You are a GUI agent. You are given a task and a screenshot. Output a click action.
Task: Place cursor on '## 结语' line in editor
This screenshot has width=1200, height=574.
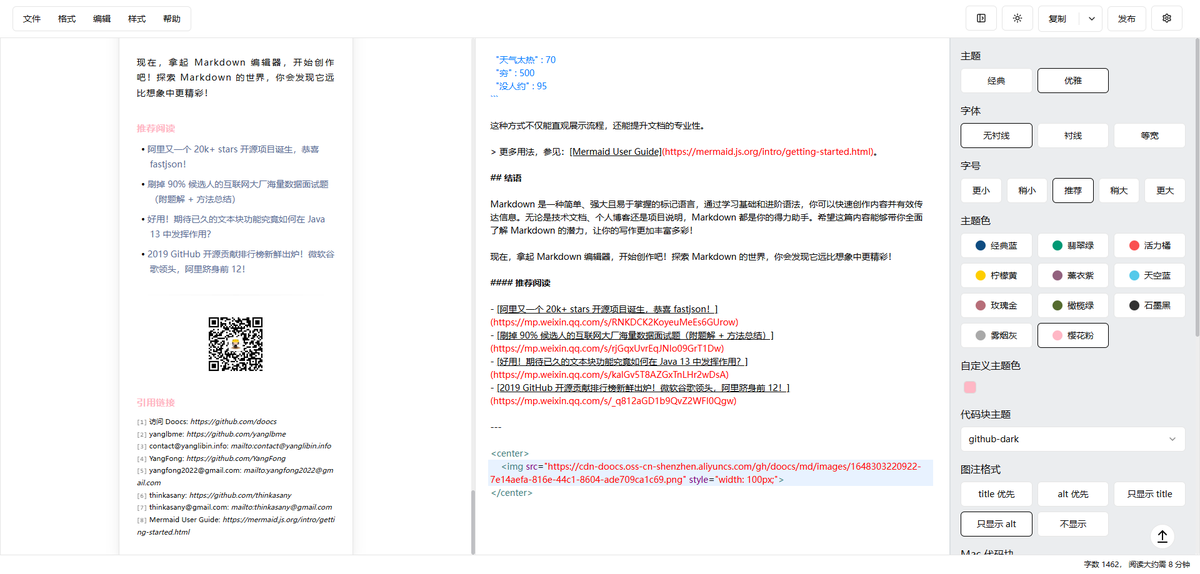click(505, 178)
